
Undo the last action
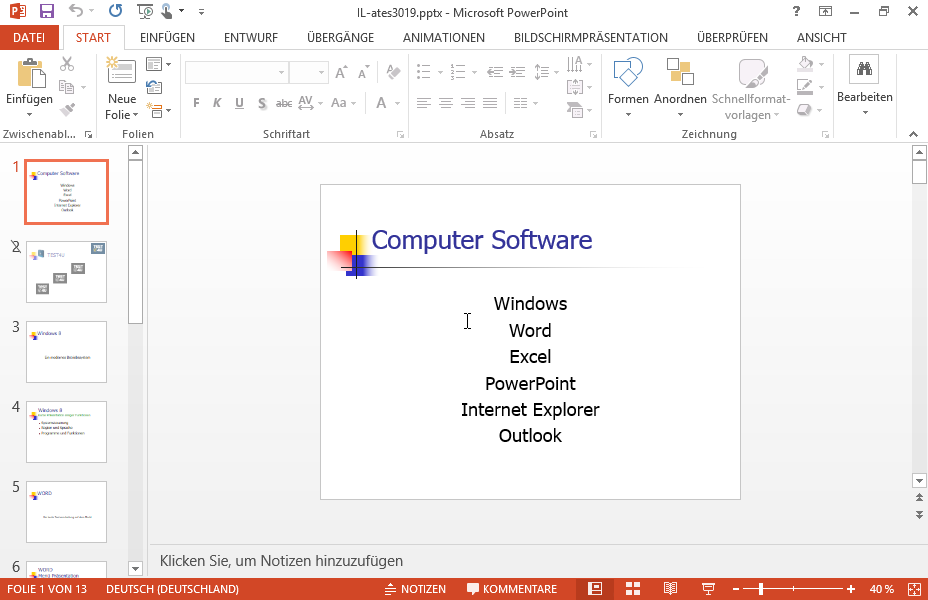tap(76, 11)
